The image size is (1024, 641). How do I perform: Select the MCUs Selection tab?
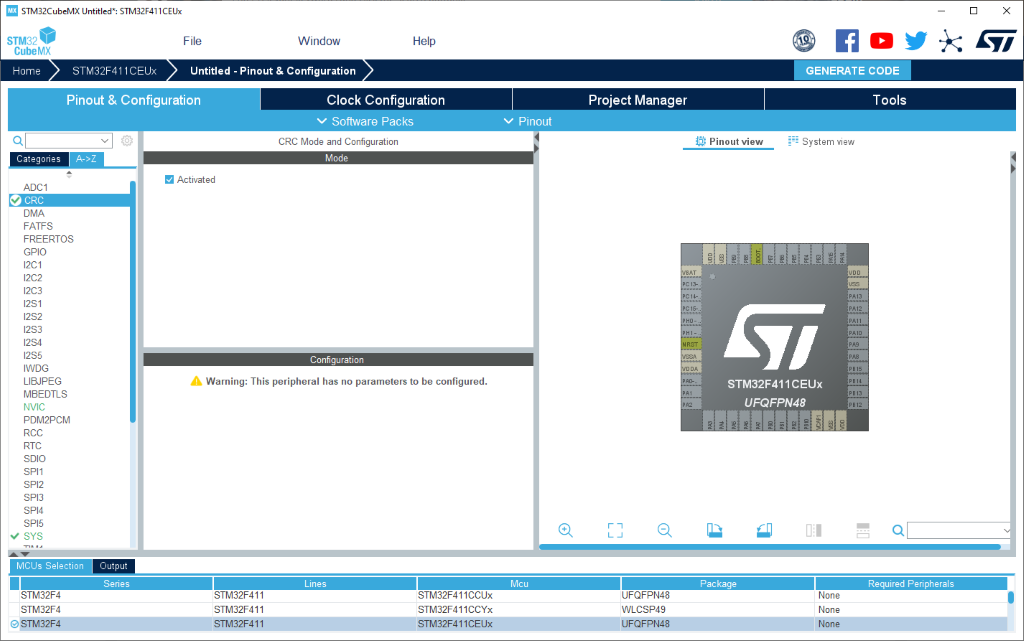(x=50, y=566)
